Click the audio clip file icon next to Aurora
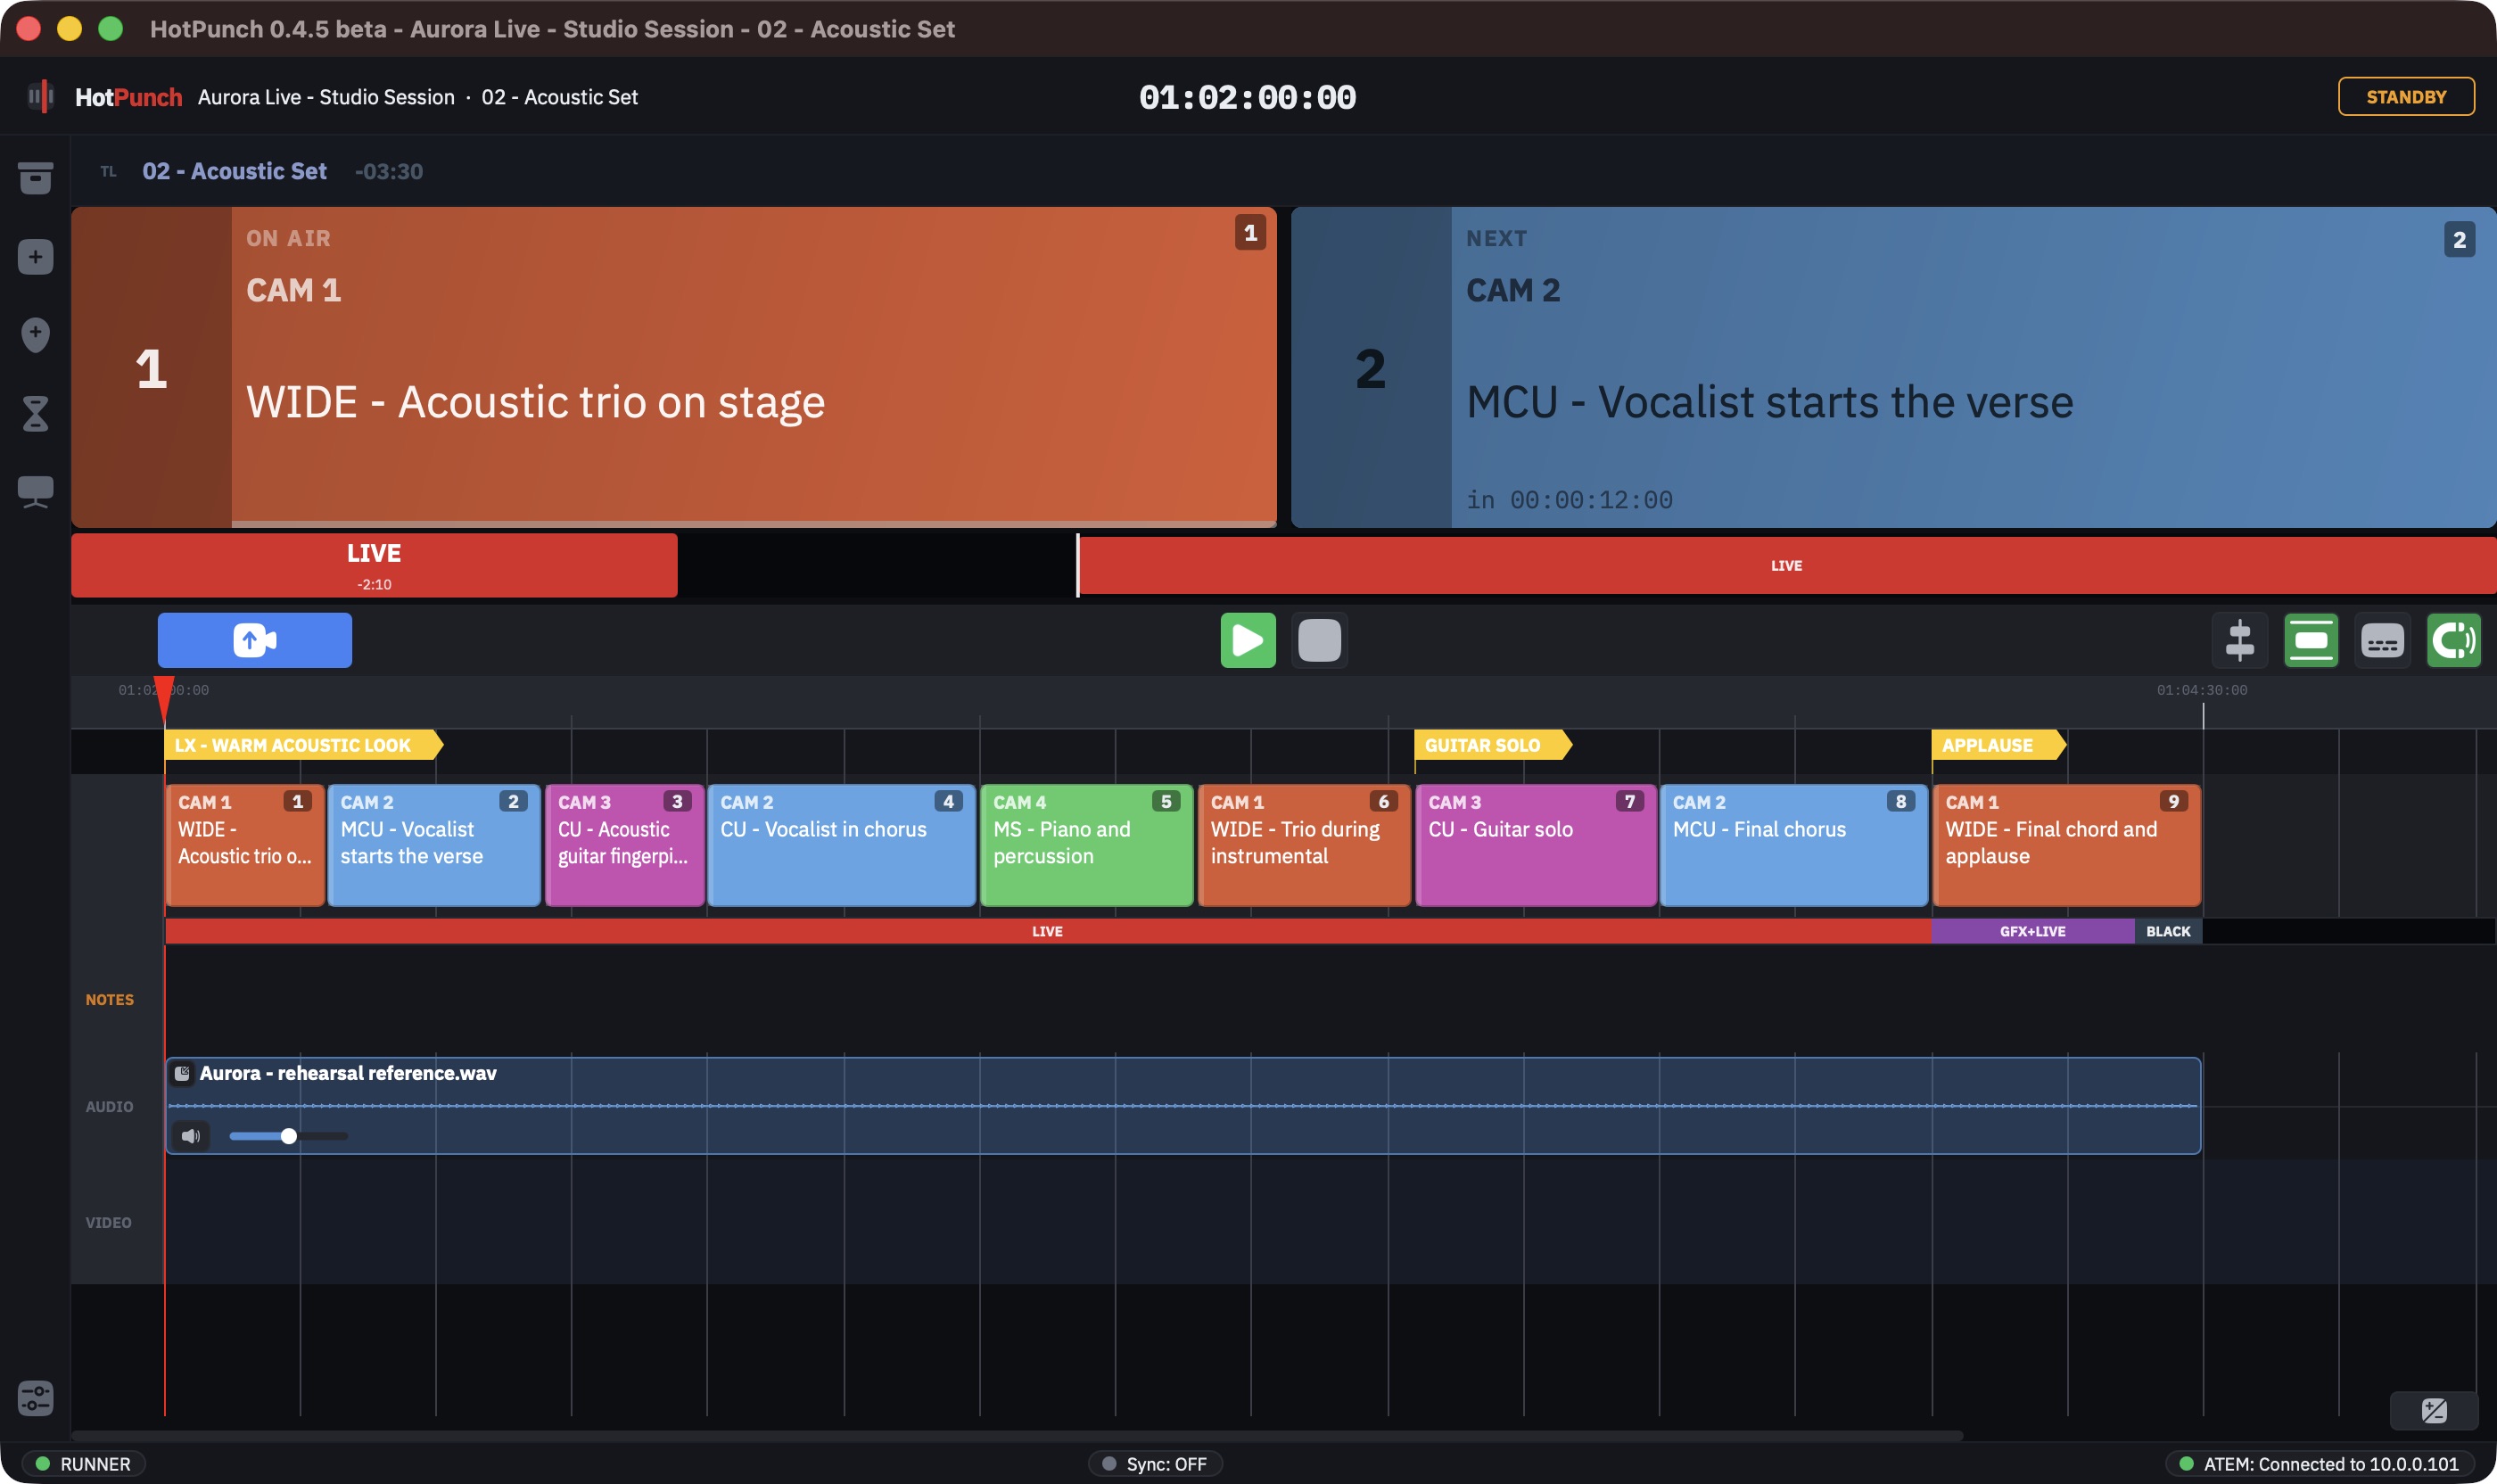2497x1484 pixels. pyautogui.click(x=182, y=1073)
